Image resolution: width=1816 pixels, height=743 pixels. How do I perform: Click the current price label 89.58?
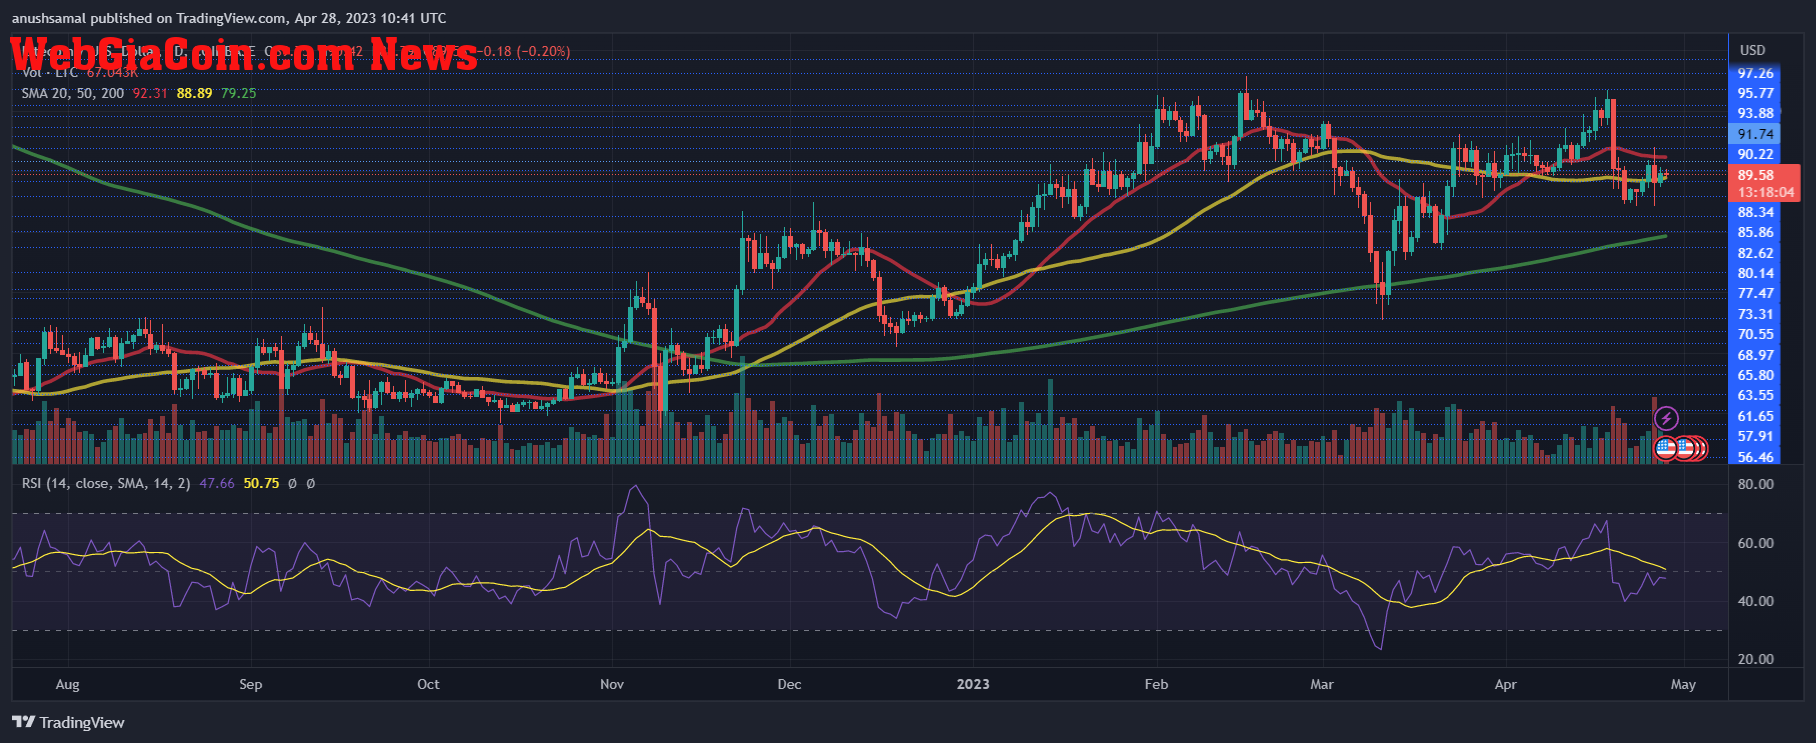(x=1756, y=175)
